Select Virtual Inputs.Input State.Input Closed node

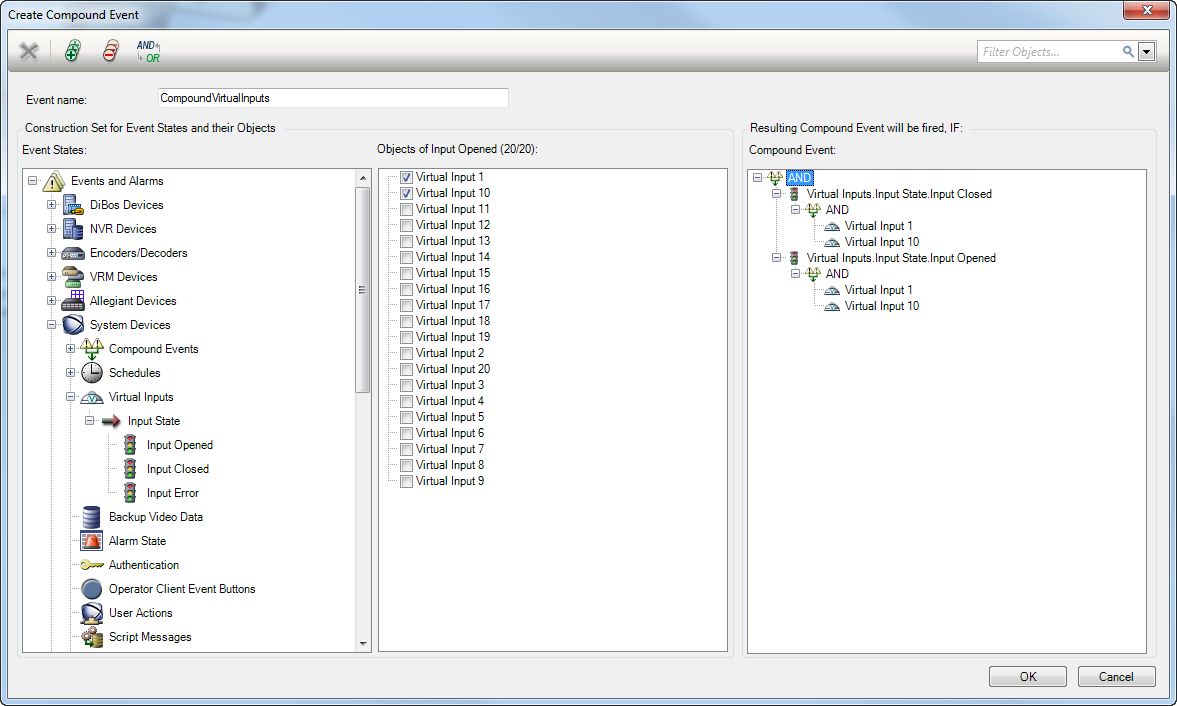point(899,194)
